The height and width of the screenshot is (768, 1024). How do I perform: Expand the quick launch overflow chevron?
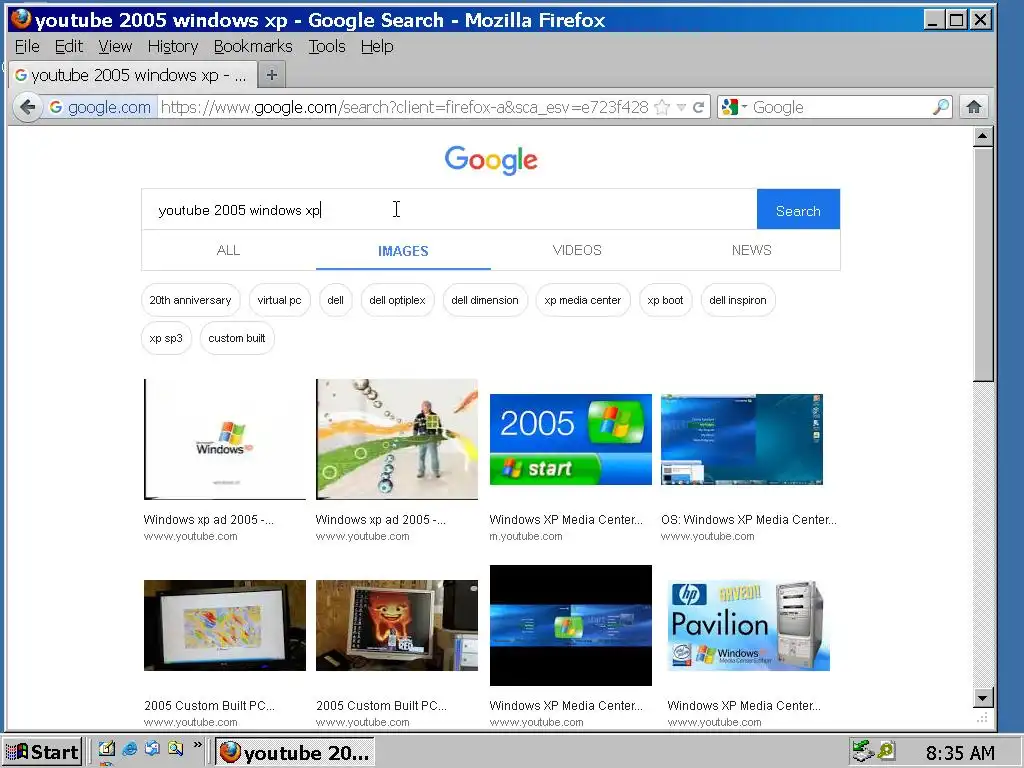(x=197, y=744)
